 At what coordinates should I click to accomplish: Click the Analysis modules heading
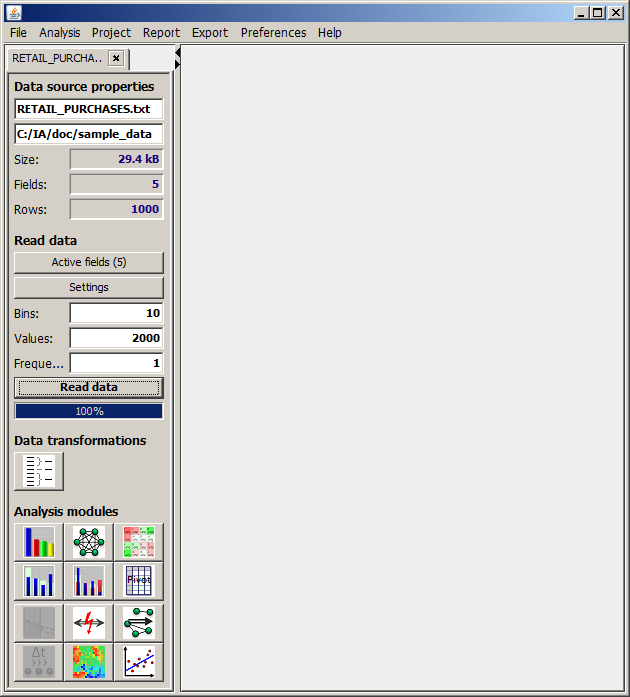[x=66, y=511]
